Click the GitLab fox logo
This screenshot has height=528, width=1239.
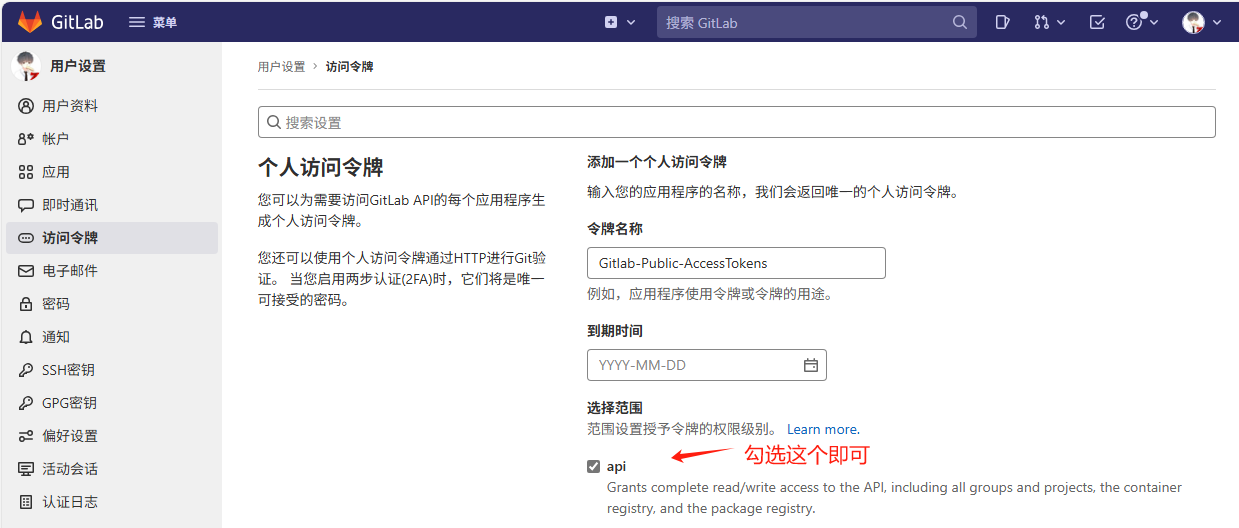(30, 22)
